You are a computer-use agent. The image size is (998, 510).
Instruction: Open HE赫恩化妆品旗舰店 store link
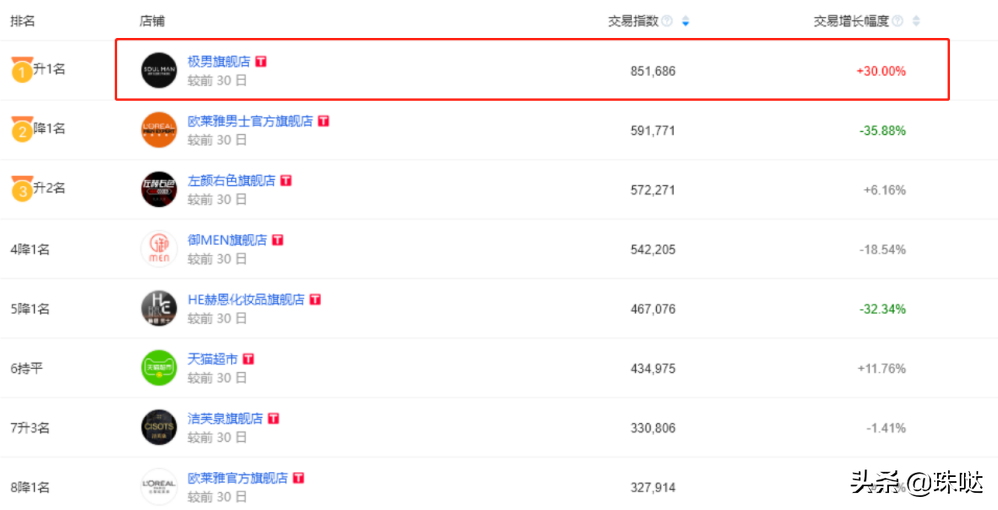click(x=246, y=299)
